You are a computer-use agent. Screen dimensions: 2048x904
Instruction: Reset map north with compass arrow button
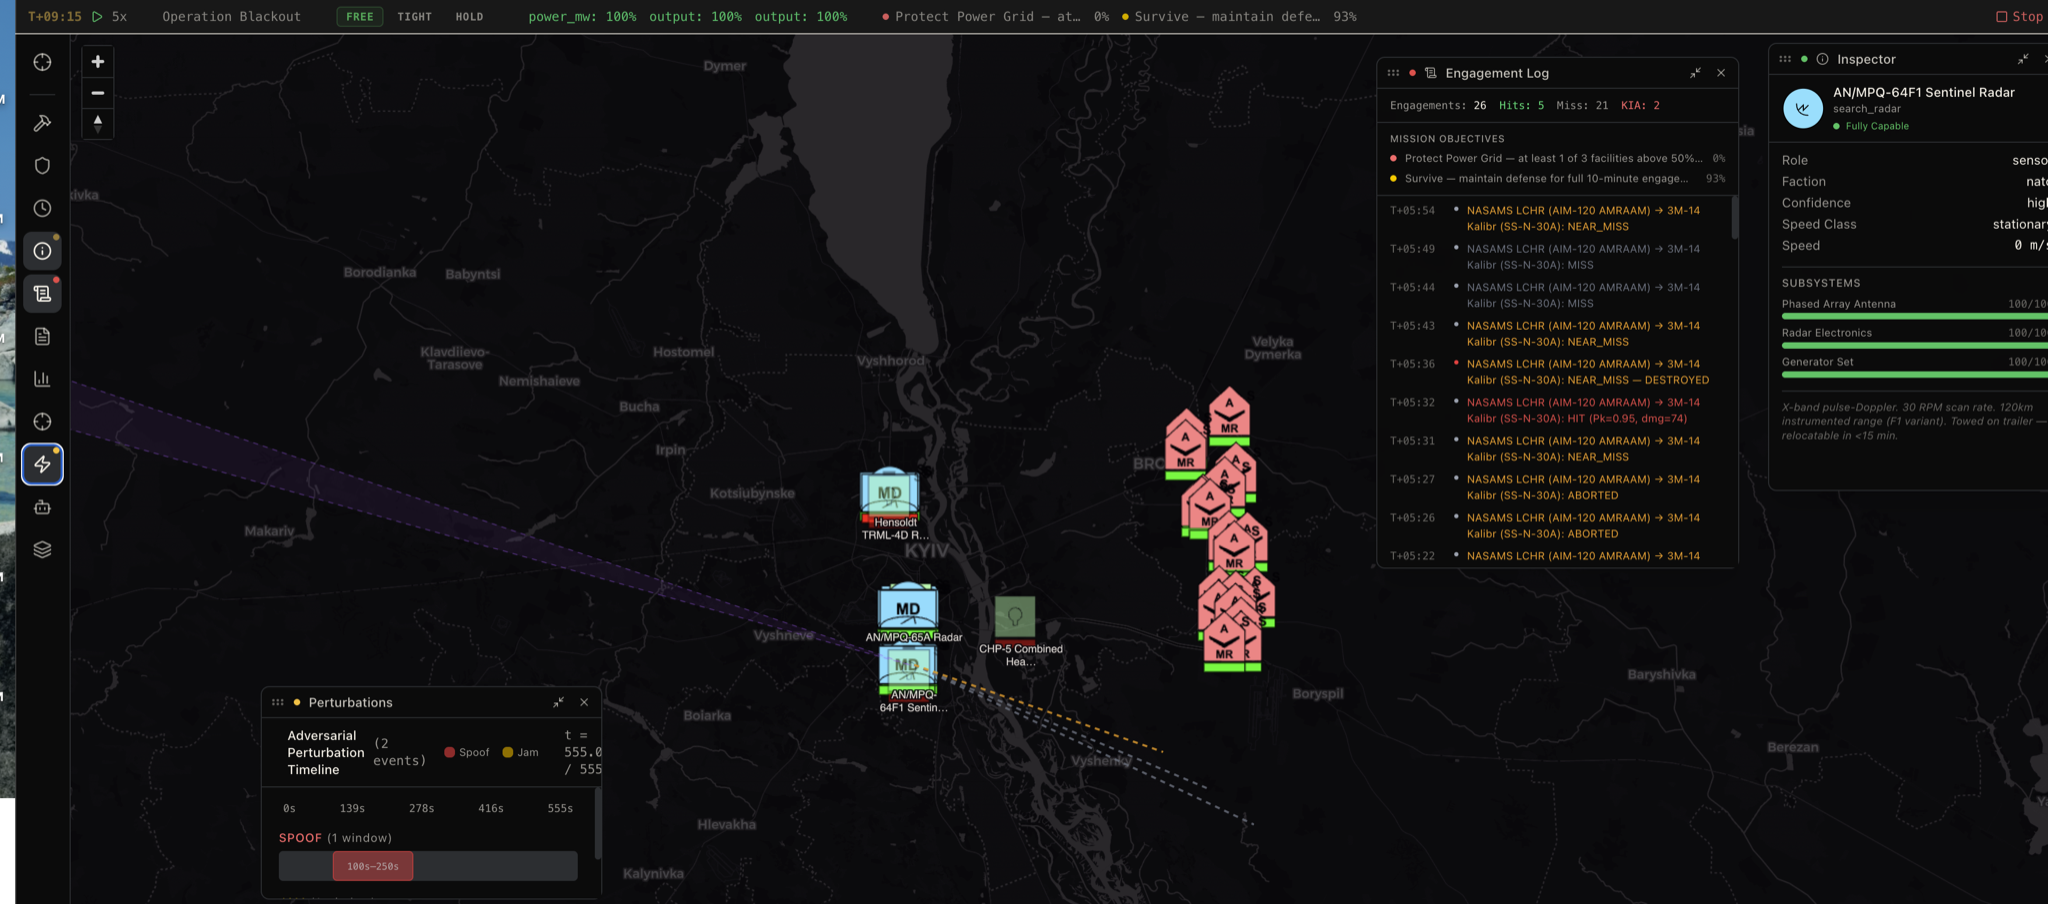[97, 123]
